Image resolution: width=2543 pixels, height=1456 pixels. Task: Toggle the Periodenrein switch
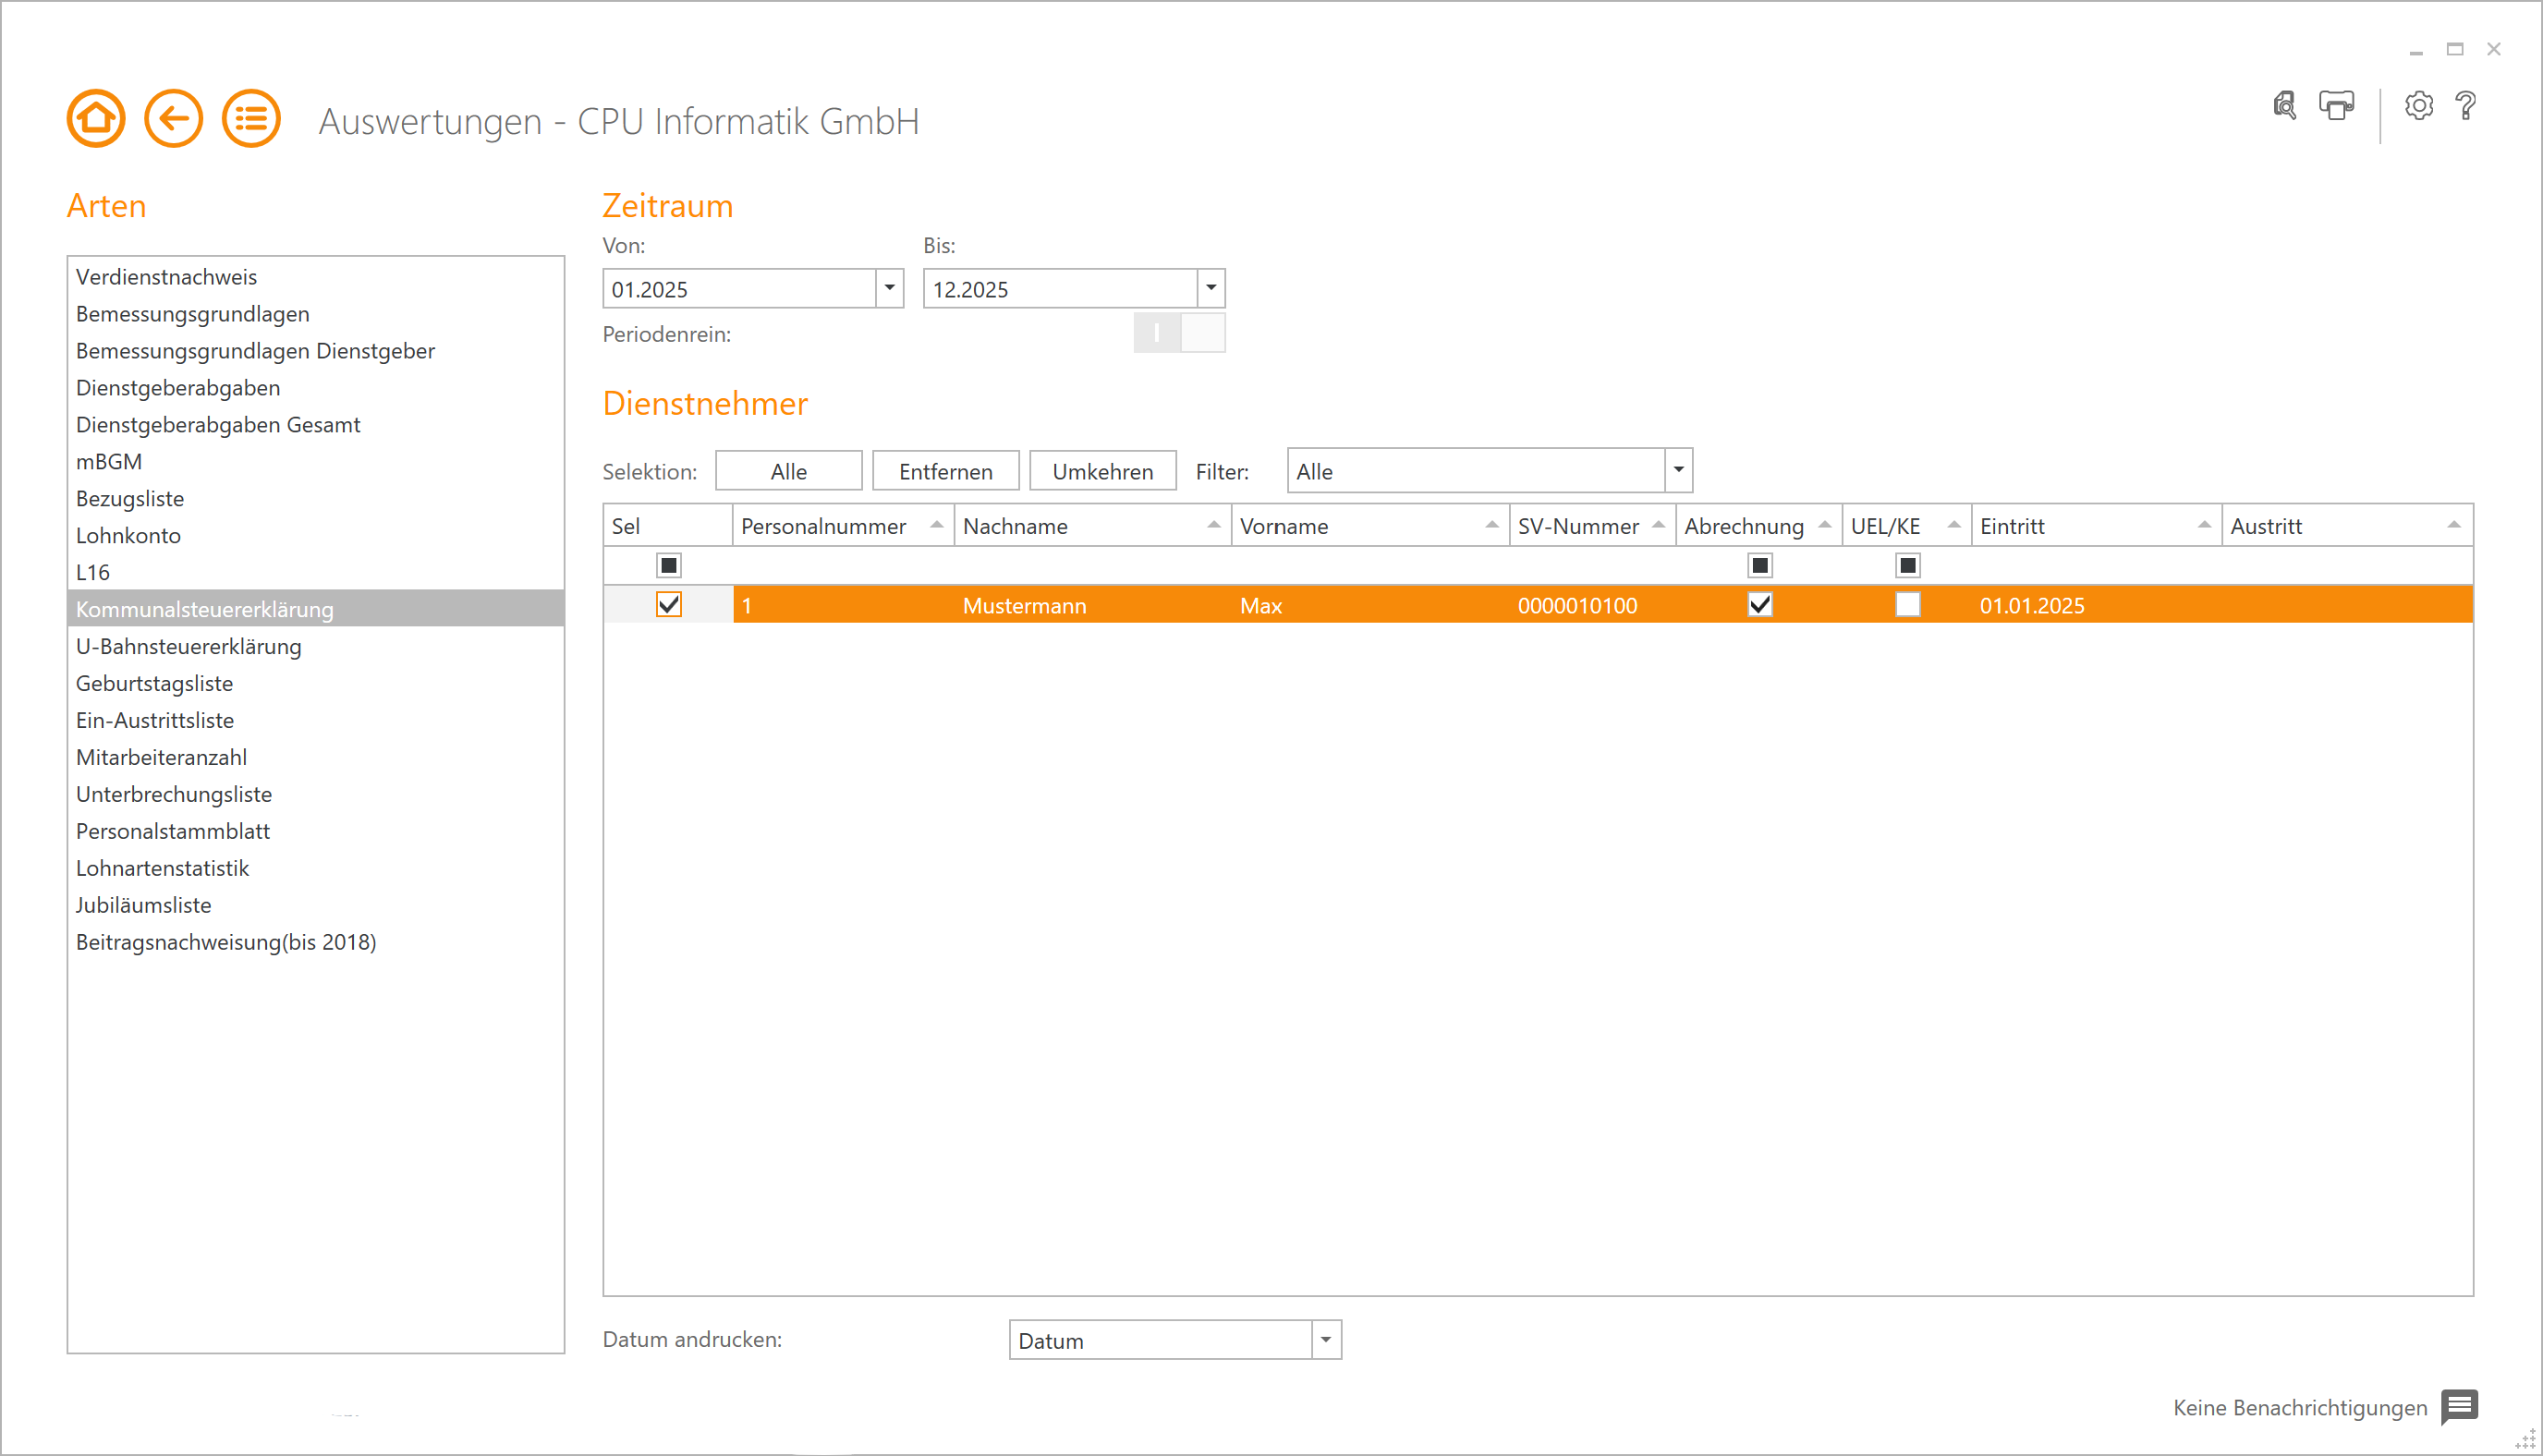pos(1179,333)
